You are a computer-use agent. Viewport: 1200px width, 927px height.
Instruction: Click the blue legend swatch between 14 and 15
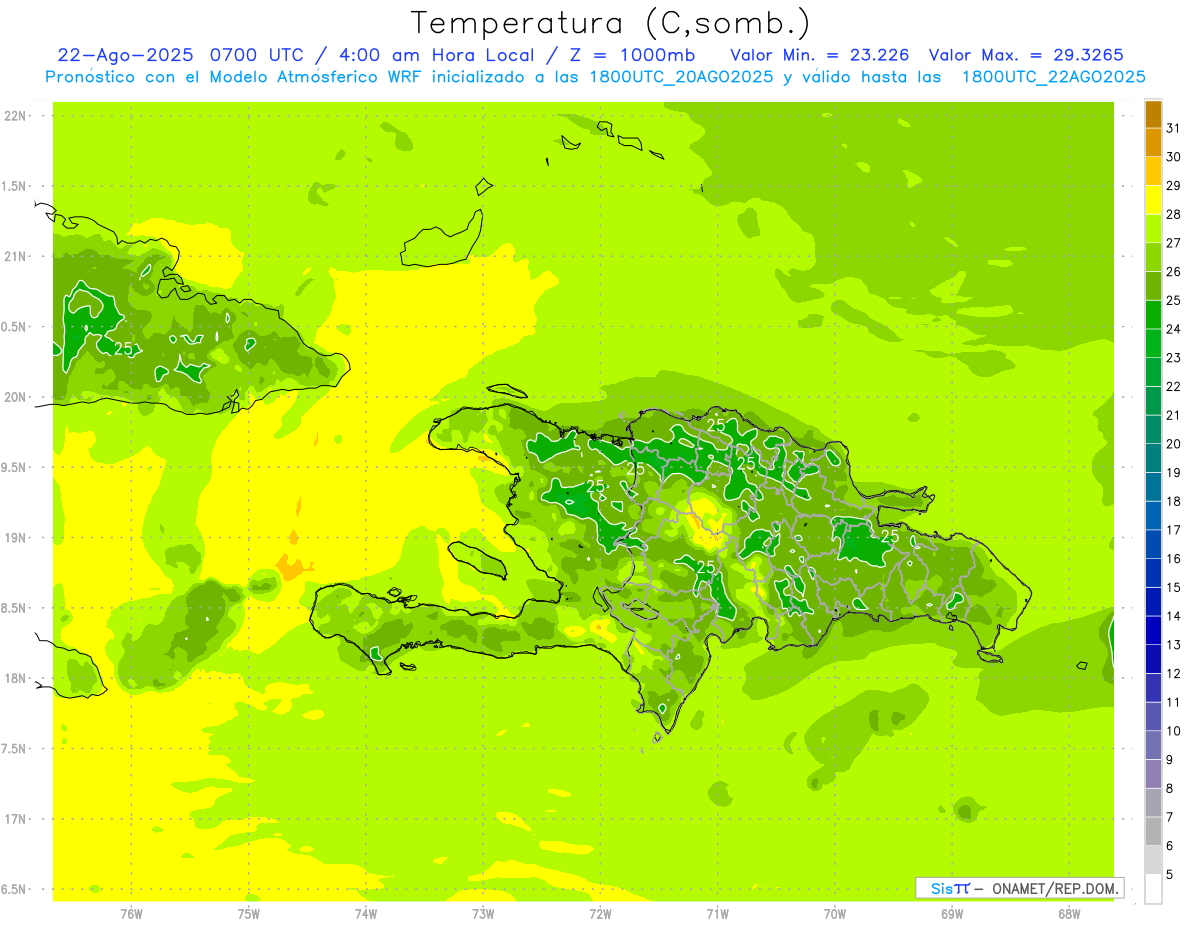click(x=1153, y=602)
